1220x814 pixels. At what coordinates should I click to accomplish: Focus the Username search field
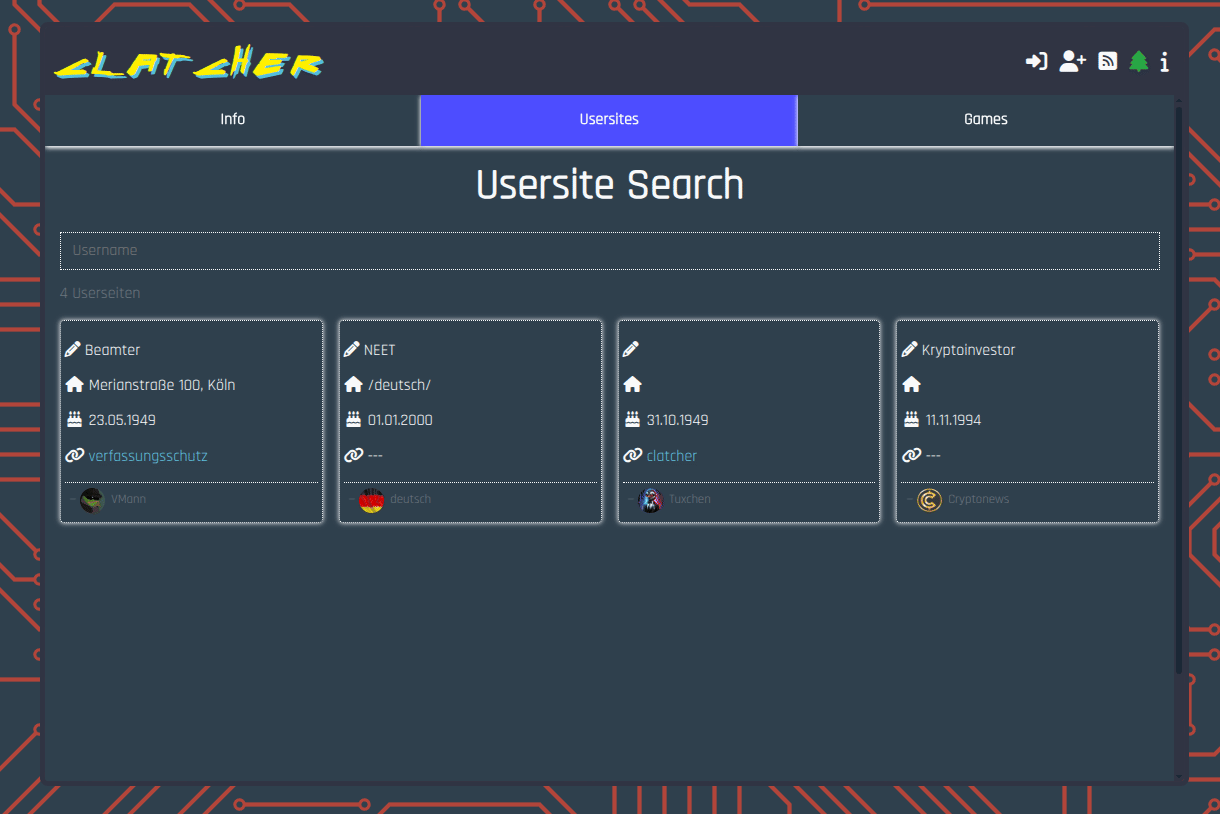[610, 251]
